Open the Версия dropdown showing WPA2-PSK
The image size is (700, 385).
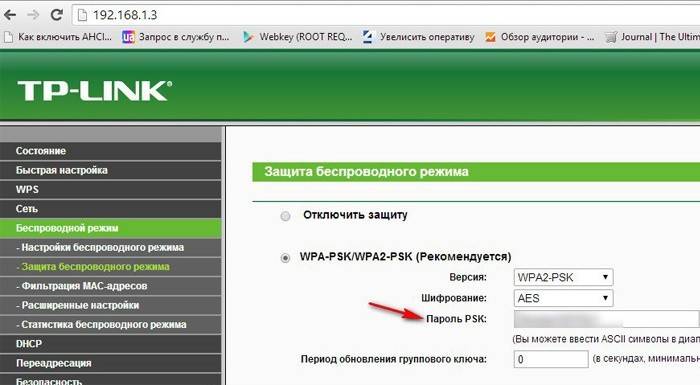click(x=563, y=277)
